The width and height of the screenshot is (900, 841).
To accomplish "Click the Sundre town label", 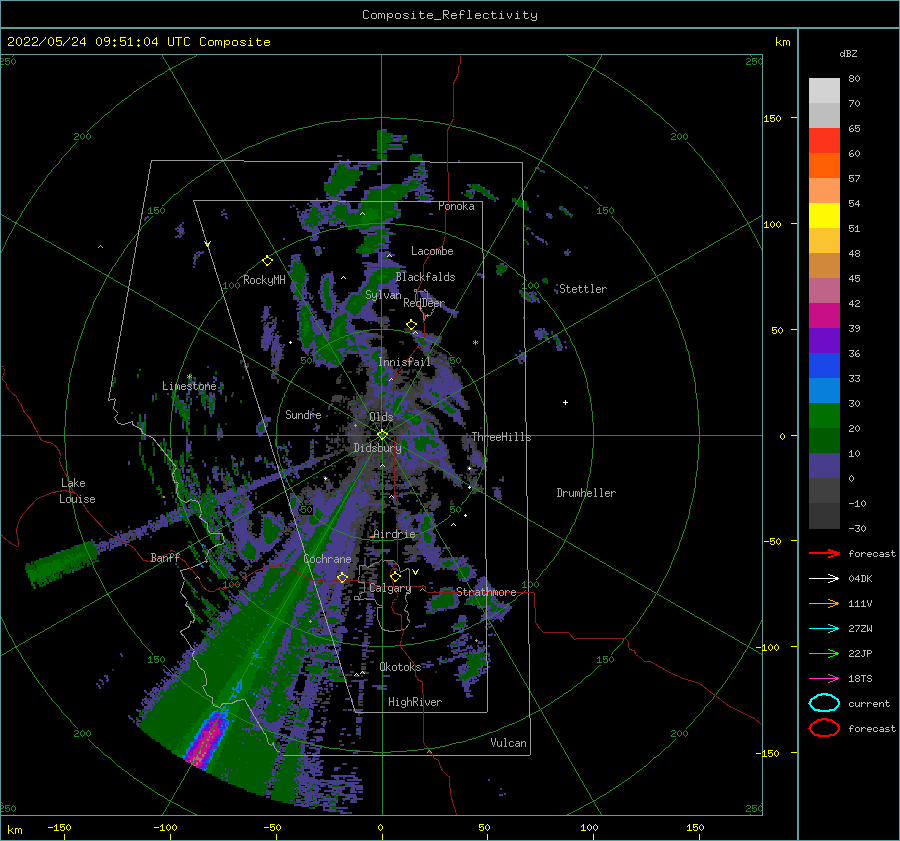I will click(x=303, y=414).
